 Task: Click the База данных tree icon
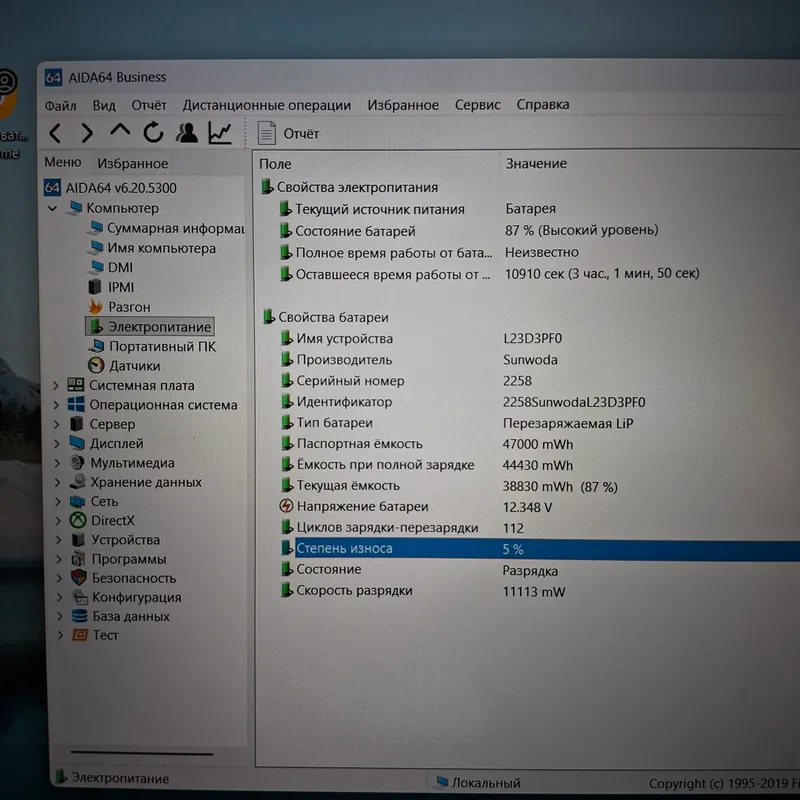[80, 616]
